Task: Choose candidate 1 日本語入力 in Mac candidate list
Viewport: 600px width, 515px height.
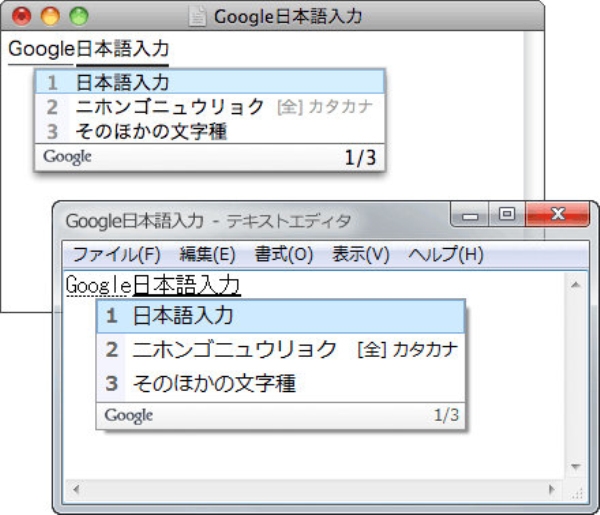Action: pos(123,82)
